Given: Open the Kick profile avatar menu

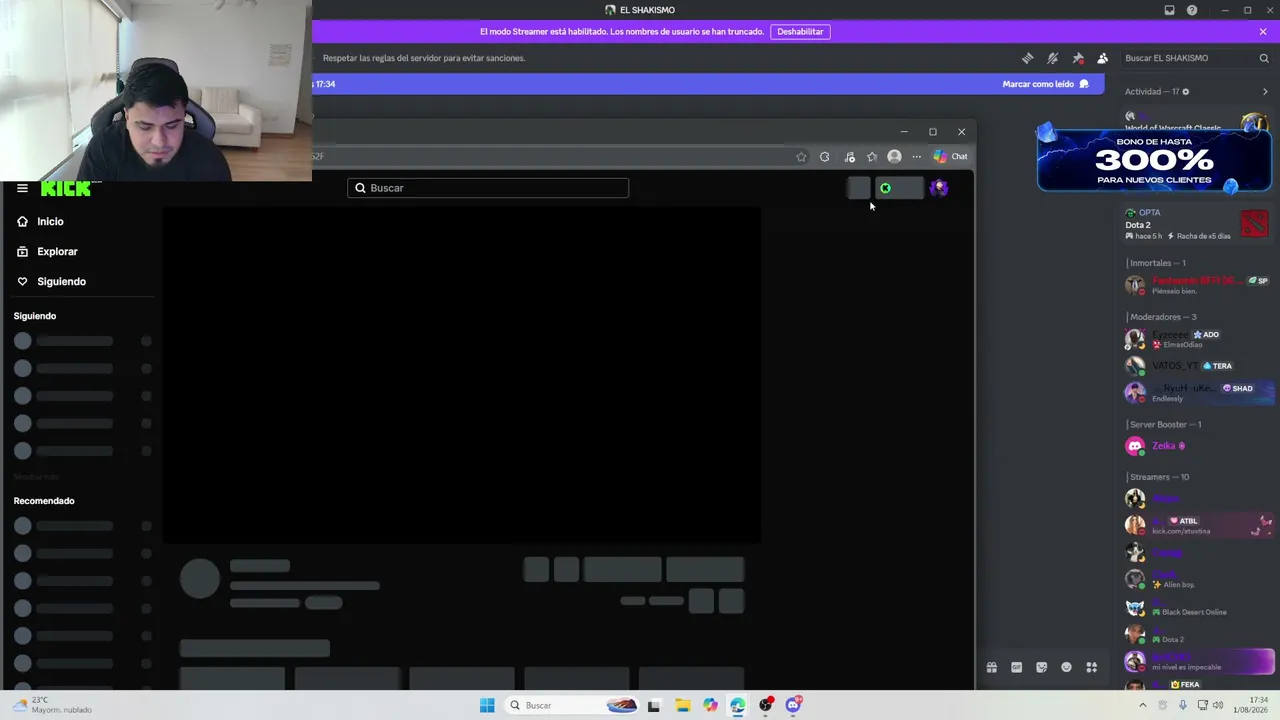Looking at the screenshot, I should click(x=938, y=188).
